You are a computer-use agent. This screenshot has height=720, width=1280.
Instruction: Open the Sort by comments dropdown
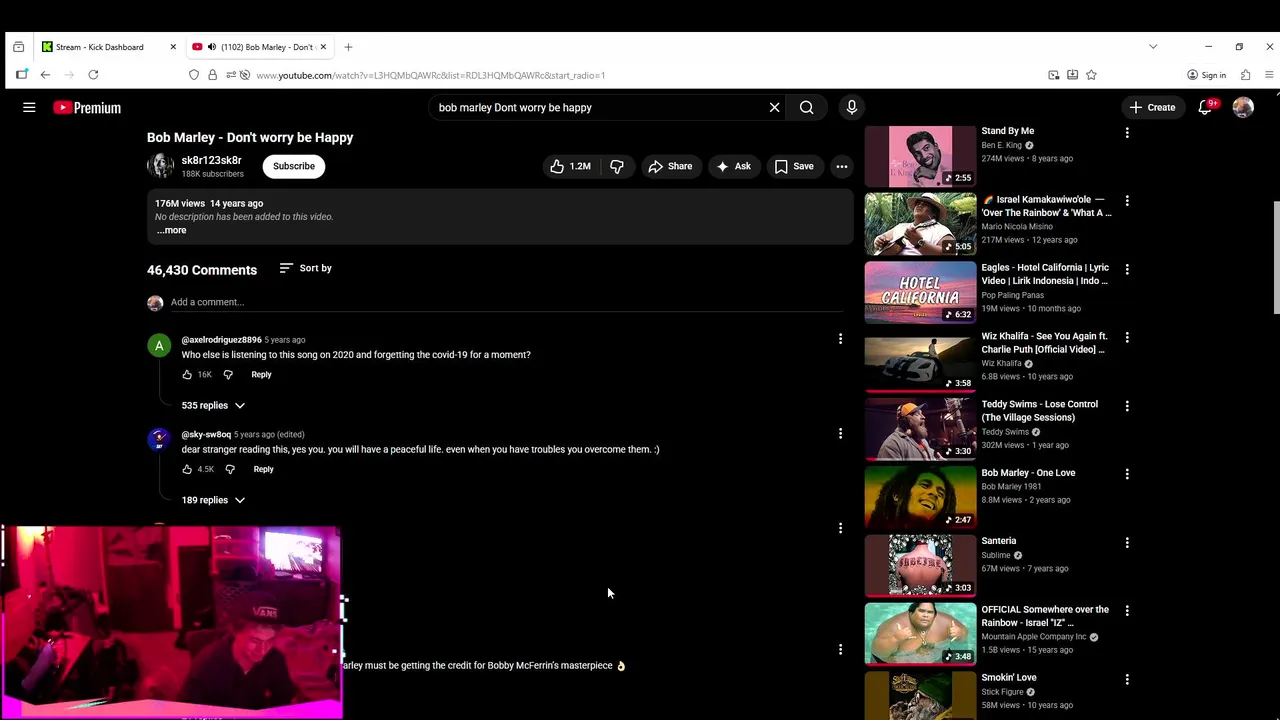coord(306,268)
